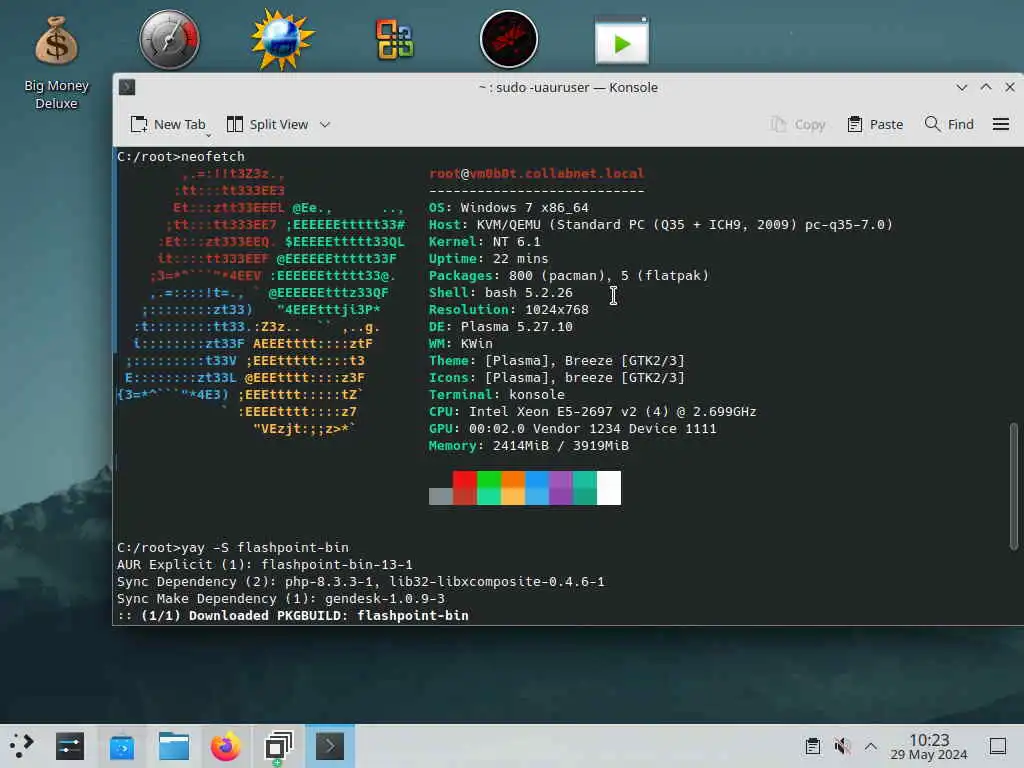Click the 'Resolution: 1024x768' line
This screenshot has height=768, width=1024.
(x=509, y=310)
